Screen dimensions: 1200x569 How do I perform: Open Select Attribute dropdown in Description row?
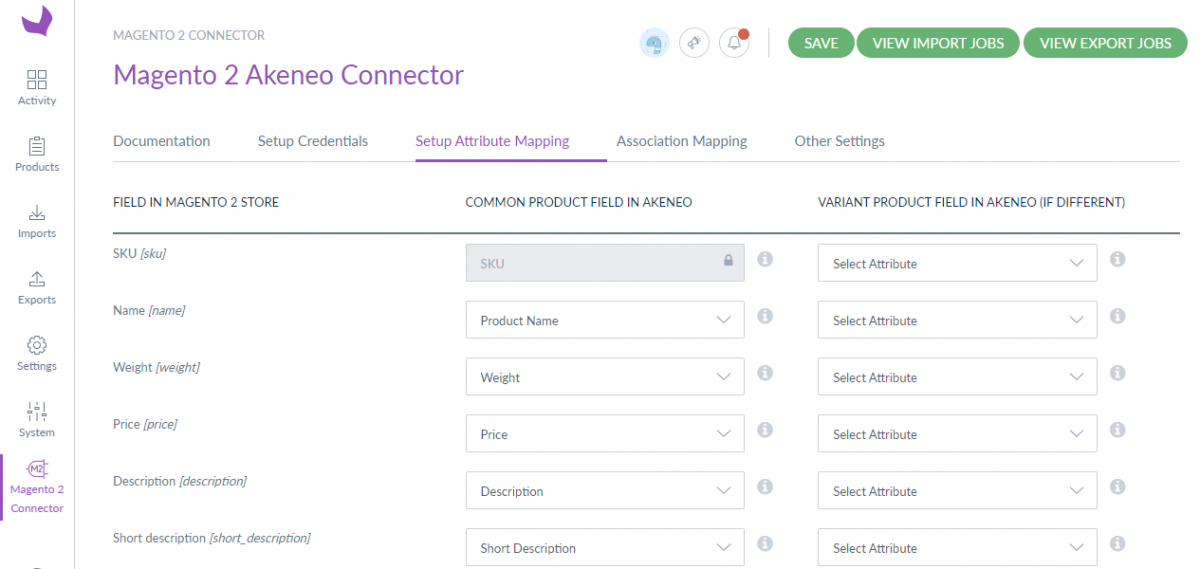957,491
